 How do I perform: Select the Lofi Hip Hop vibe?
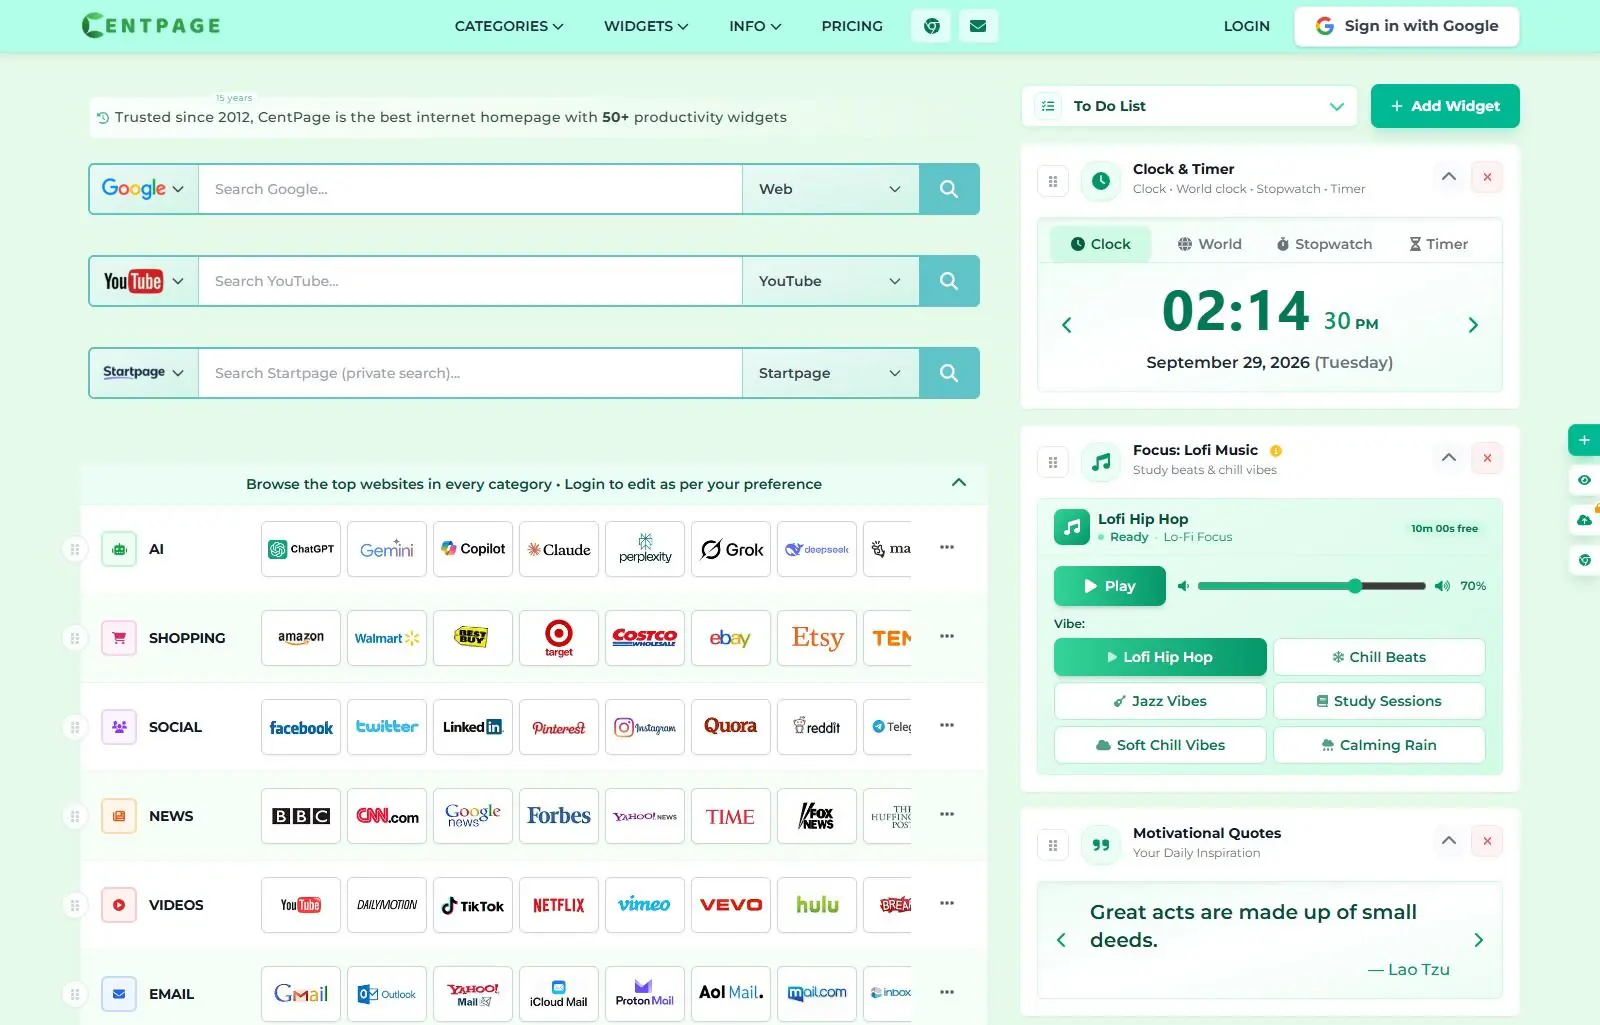click(1160, 657)
